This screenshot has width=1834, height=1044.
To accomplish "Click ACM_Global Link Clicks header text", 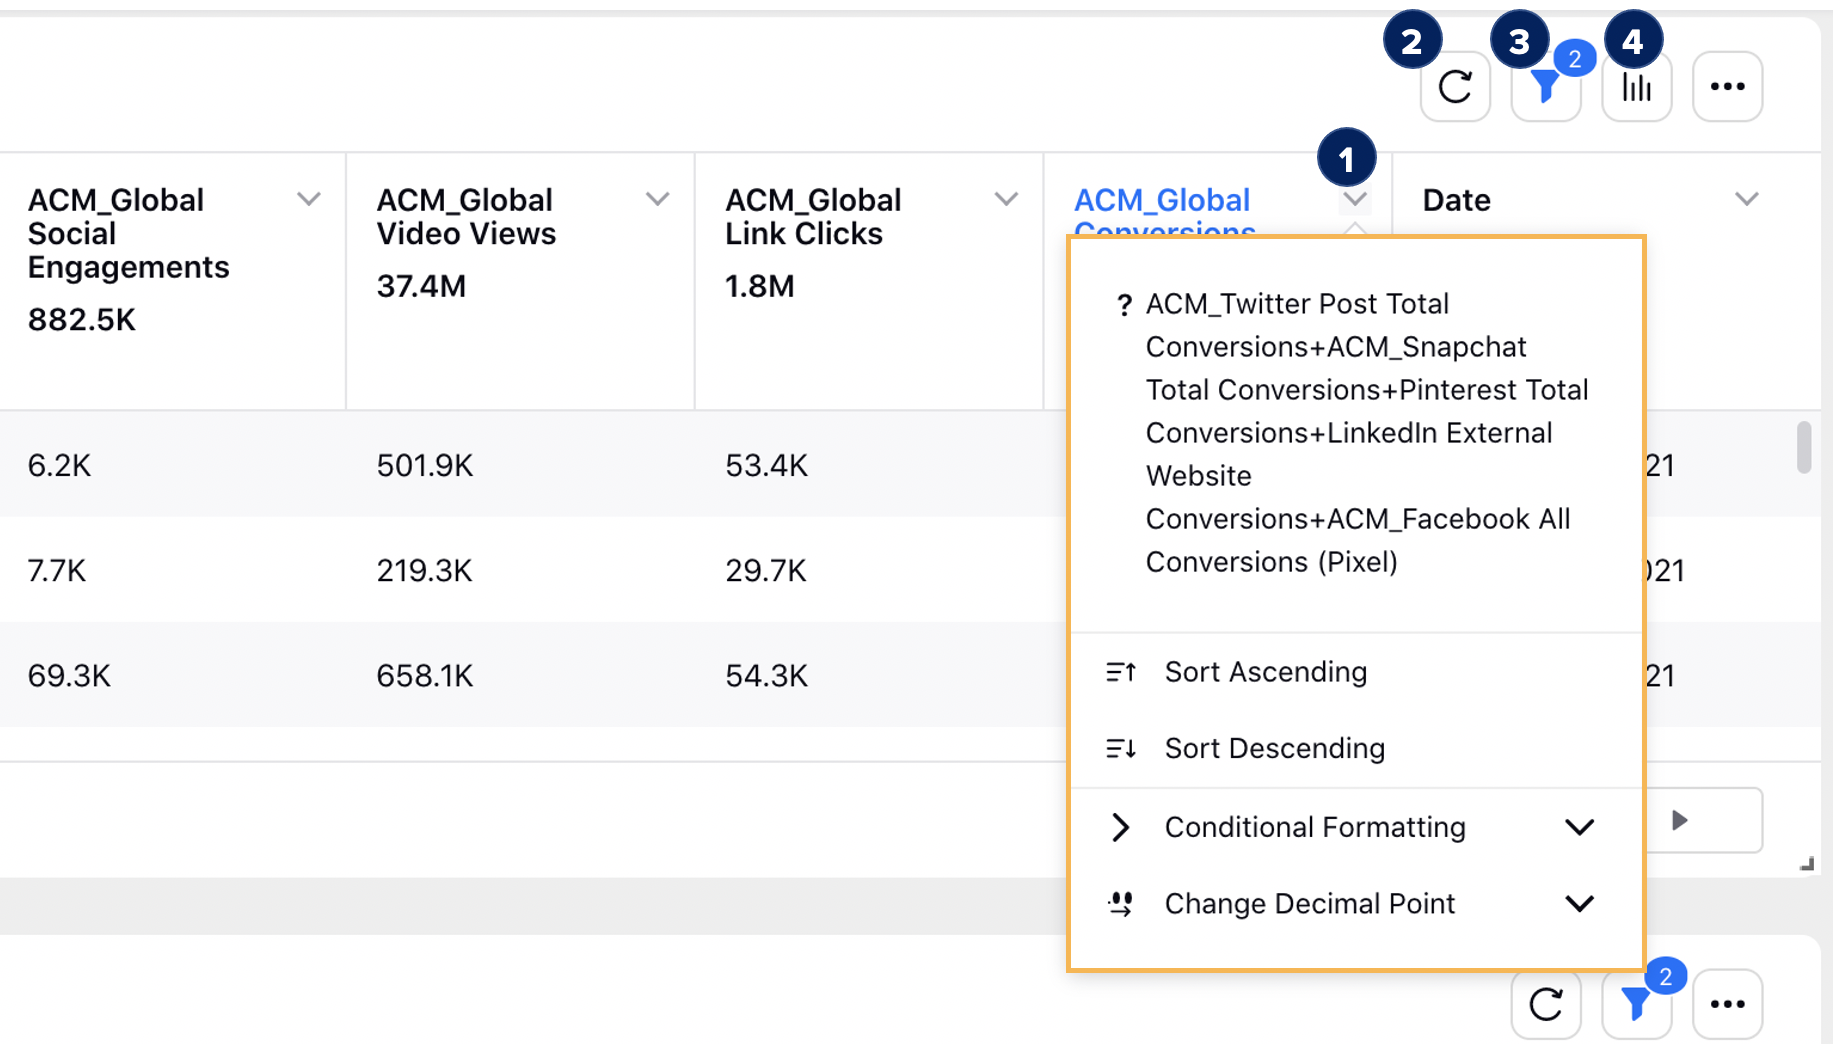I will tap(813, 216).
